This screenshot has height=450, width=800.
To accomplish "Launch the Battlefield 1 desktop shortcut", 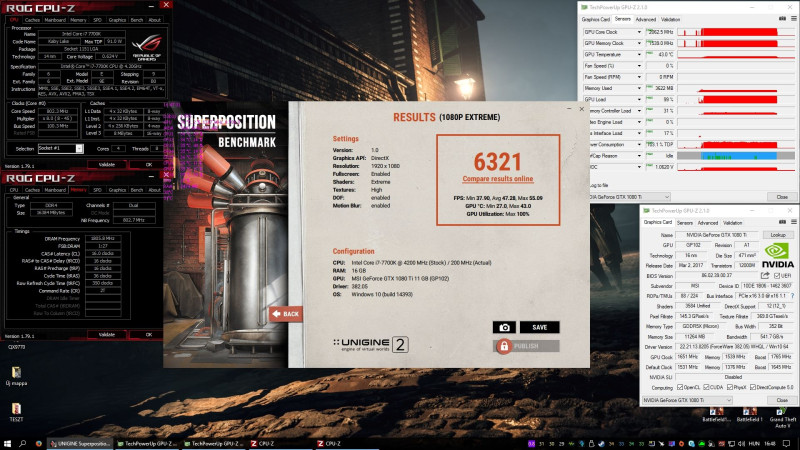I will (x=749, y=415).
